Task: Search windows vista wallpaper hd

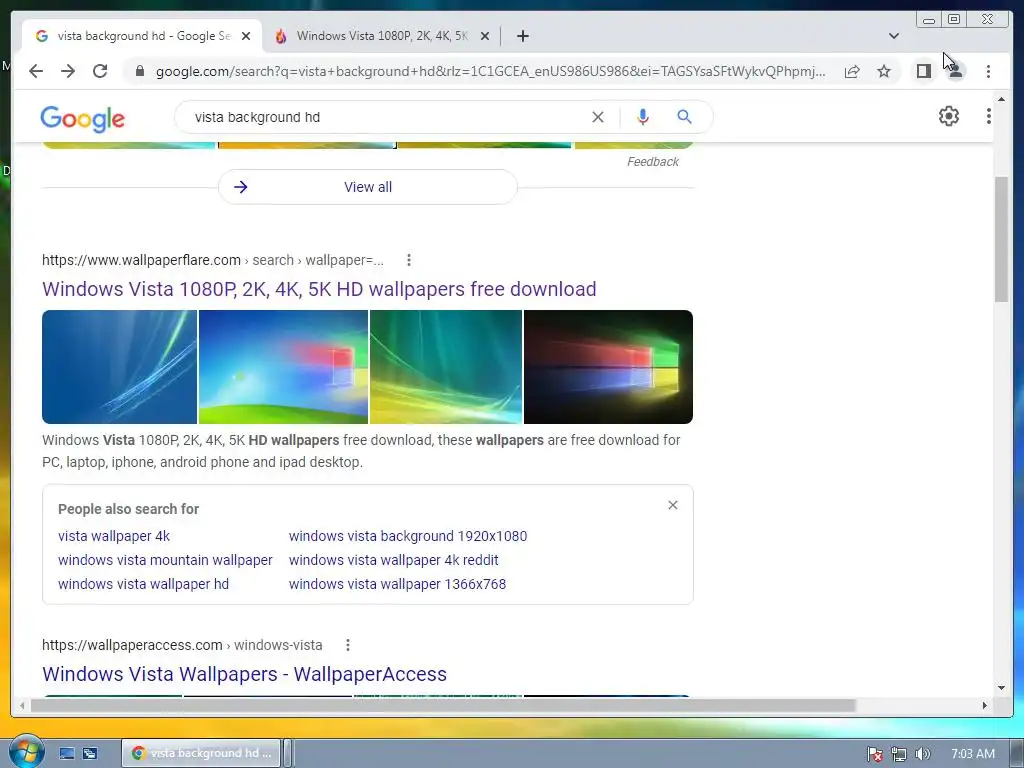Action: tap(144, 584)
